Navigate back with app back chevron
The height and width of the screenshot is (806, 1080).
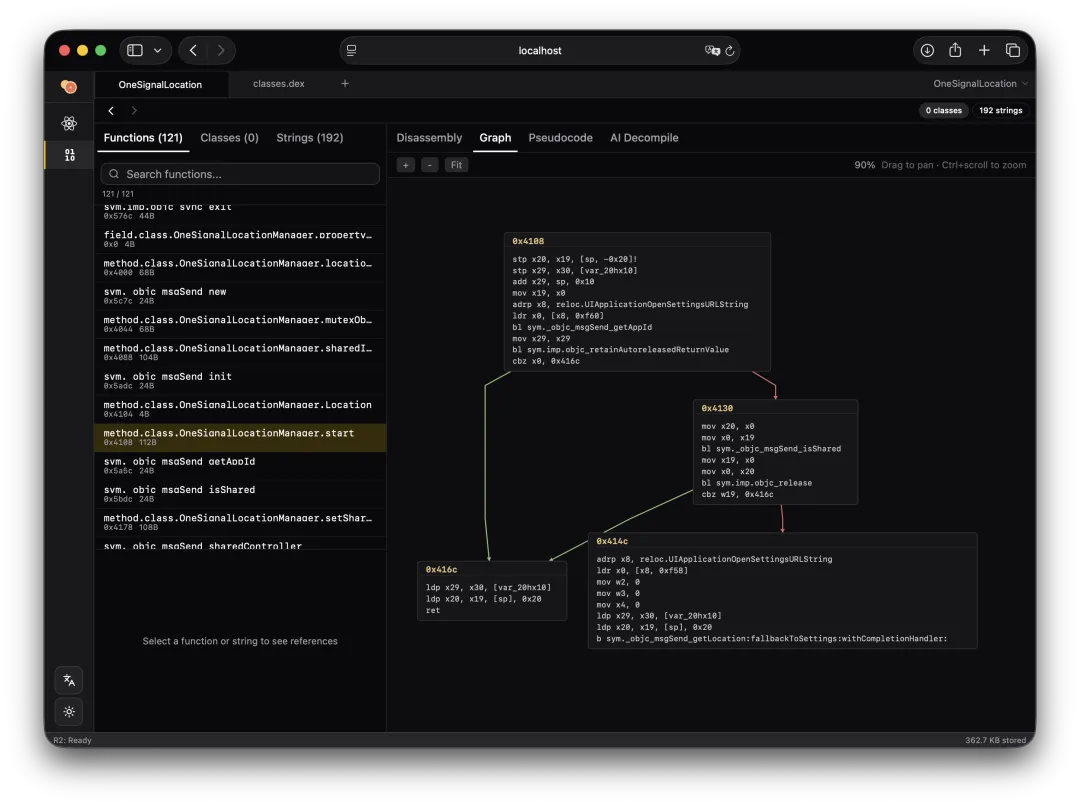click(x=111, y=110)
